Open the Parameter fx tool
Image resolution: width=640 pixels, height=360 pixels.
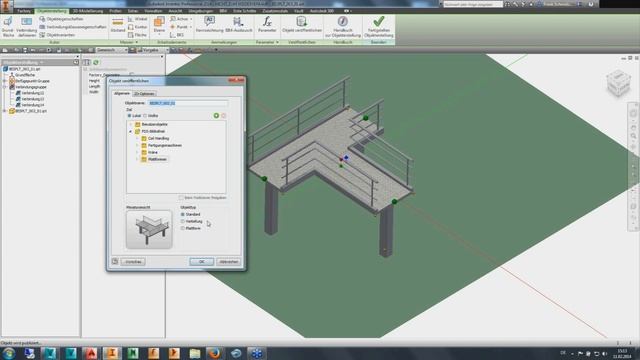pyautogui.click(x=267, y=24)
